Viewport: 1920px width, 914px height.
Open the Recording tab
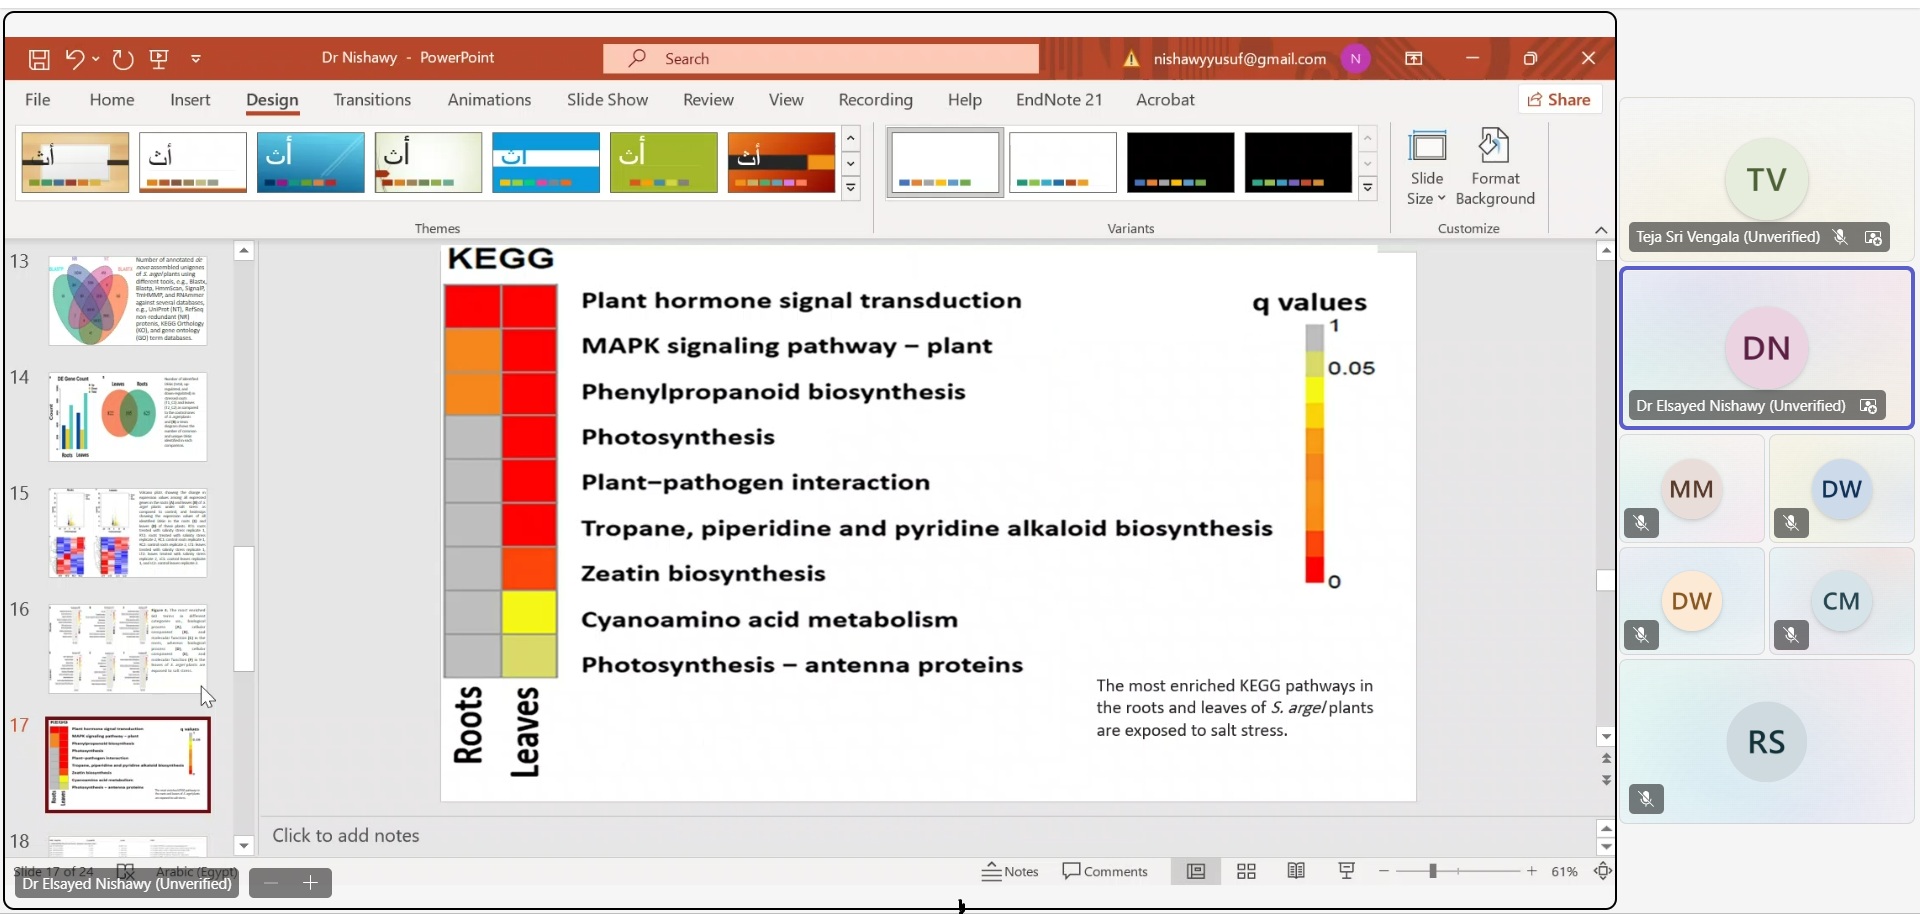click(875, 100)
